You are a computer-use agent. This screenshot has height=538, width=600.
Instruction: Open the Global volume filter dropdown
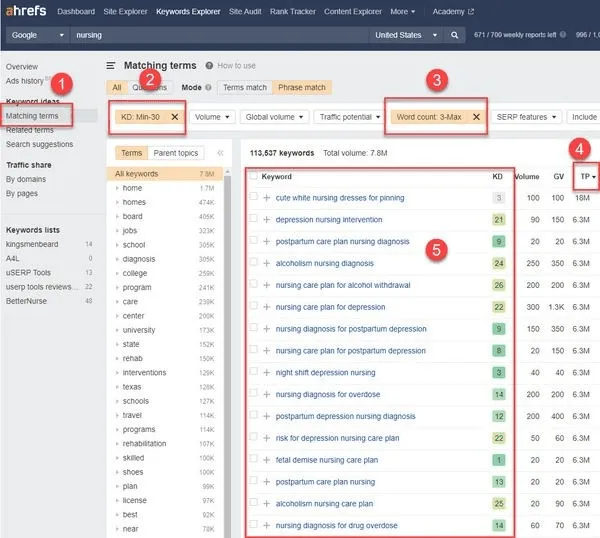[274, 117]
